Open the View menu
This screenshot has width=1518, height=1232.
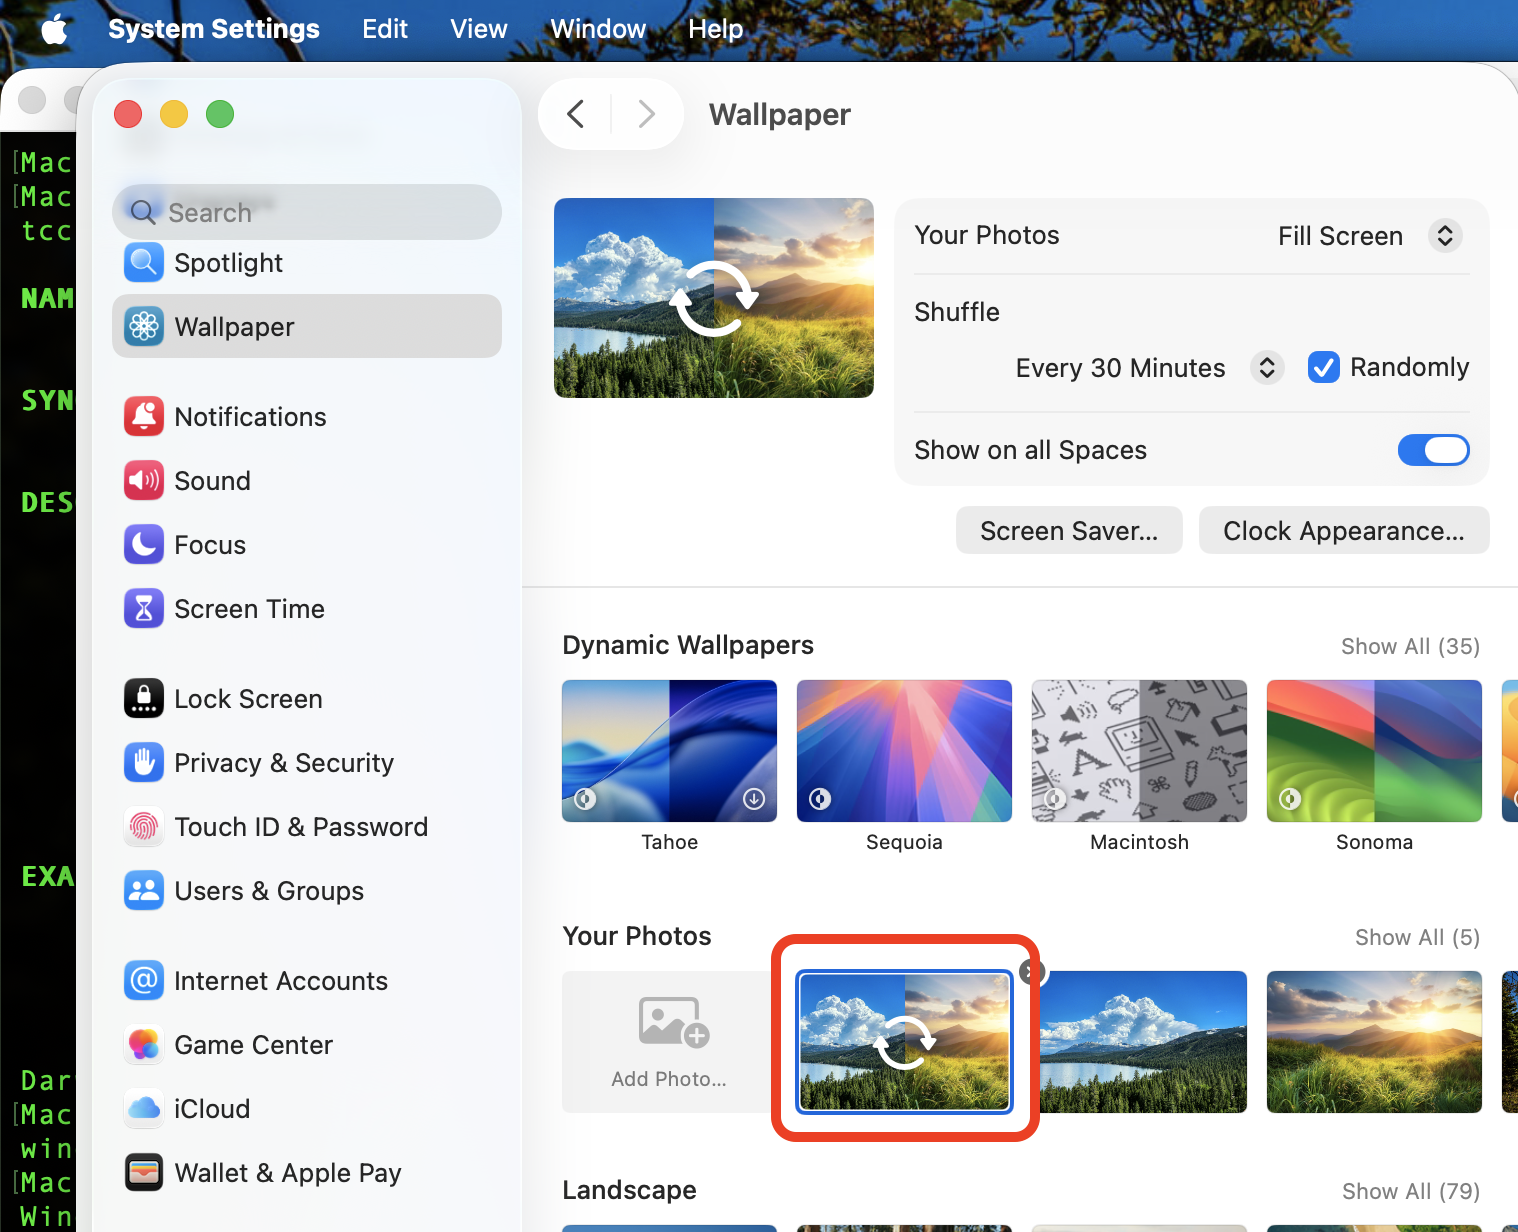point(479,29)
